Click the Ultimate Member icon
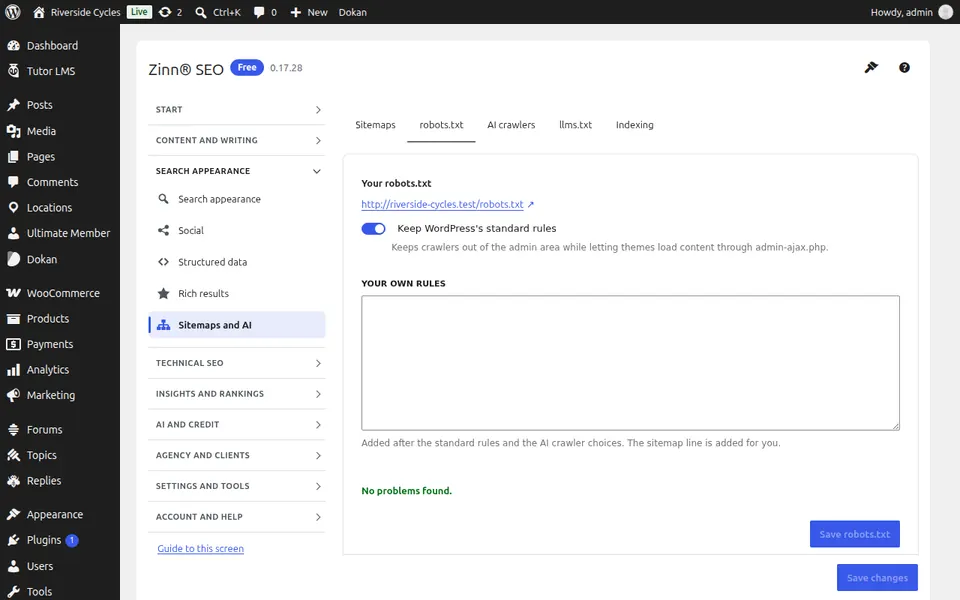960x600 pixels. 13,233
